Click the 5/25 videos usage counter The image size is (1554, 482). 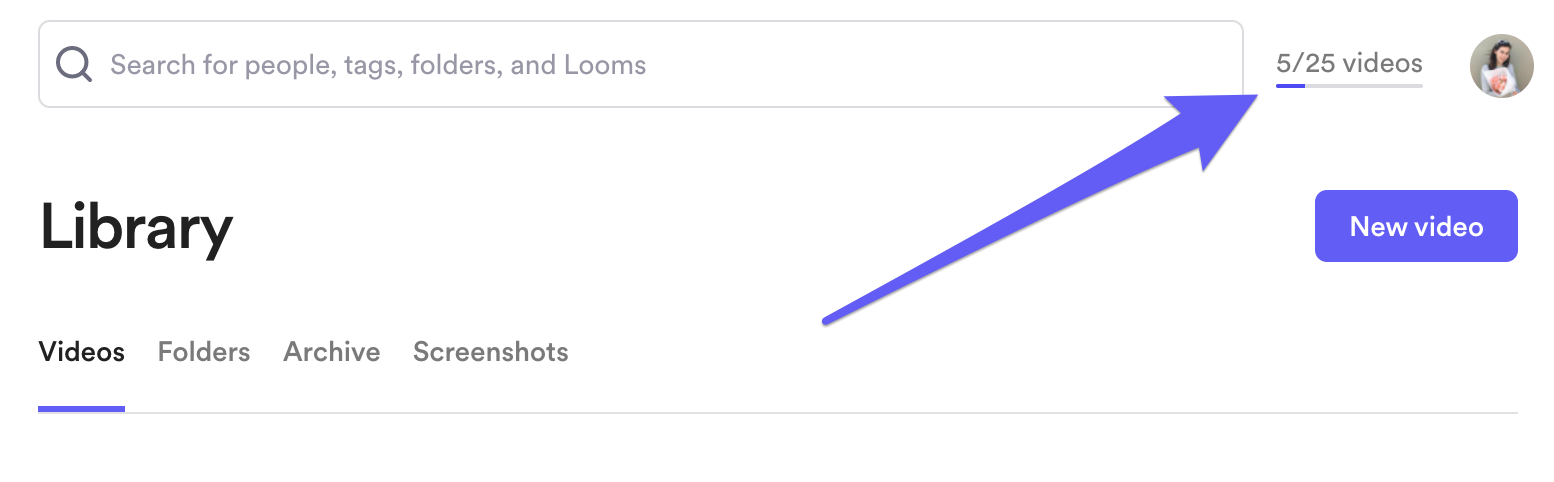1348,64
